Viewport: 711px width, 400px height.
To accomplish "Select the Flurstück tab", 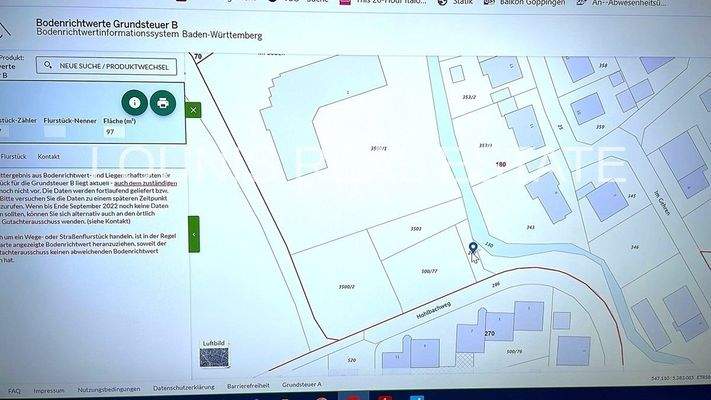I will pyautogui.click(x=14, y=157).
